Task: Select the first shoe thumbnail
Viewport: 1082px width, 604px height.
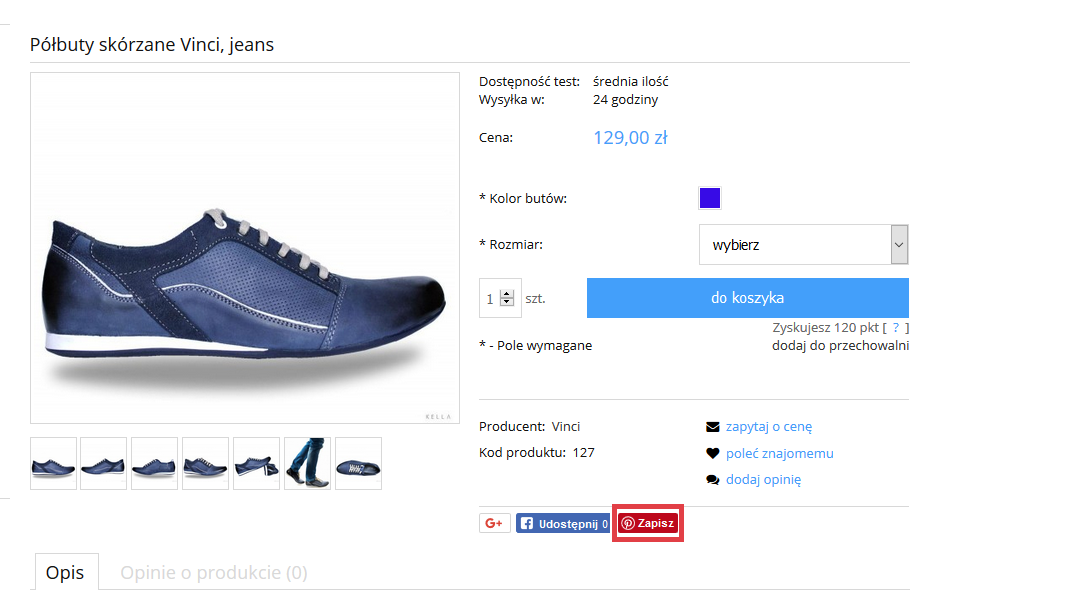Action: 54,464
